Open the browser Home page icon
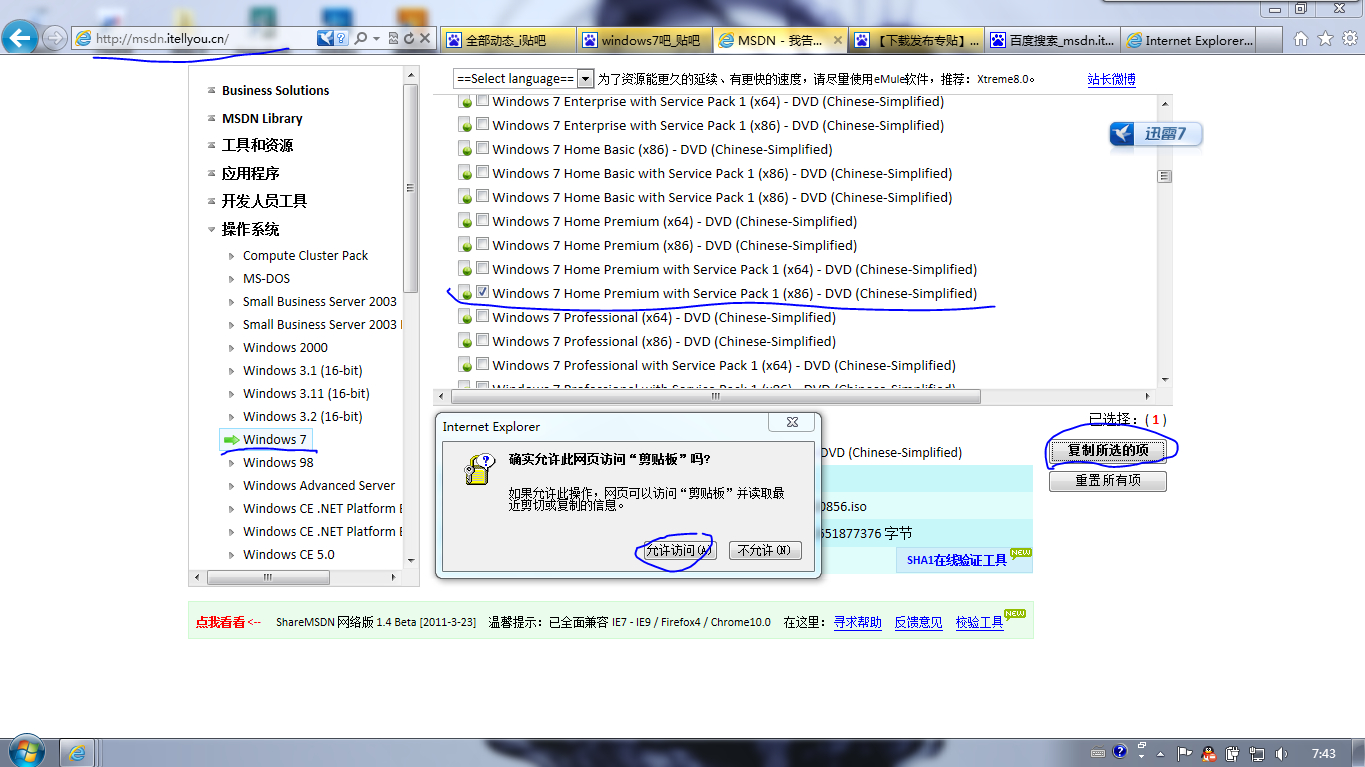Image resolution: width=1365 pixels, height=767 pixels. coord(1301,39)
